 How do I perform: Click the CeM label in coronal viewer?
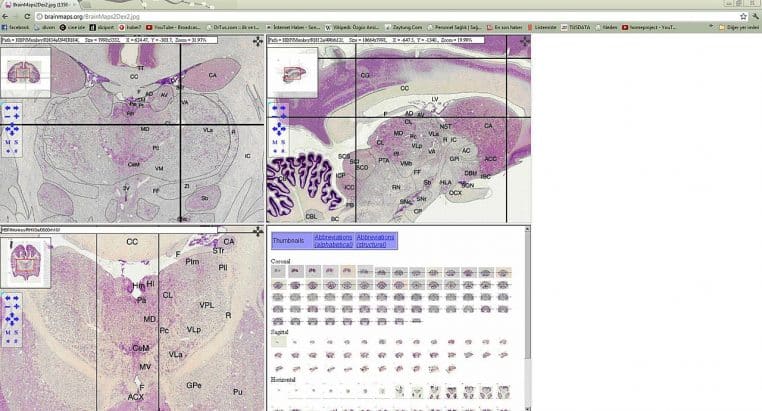tap(134, 164)
